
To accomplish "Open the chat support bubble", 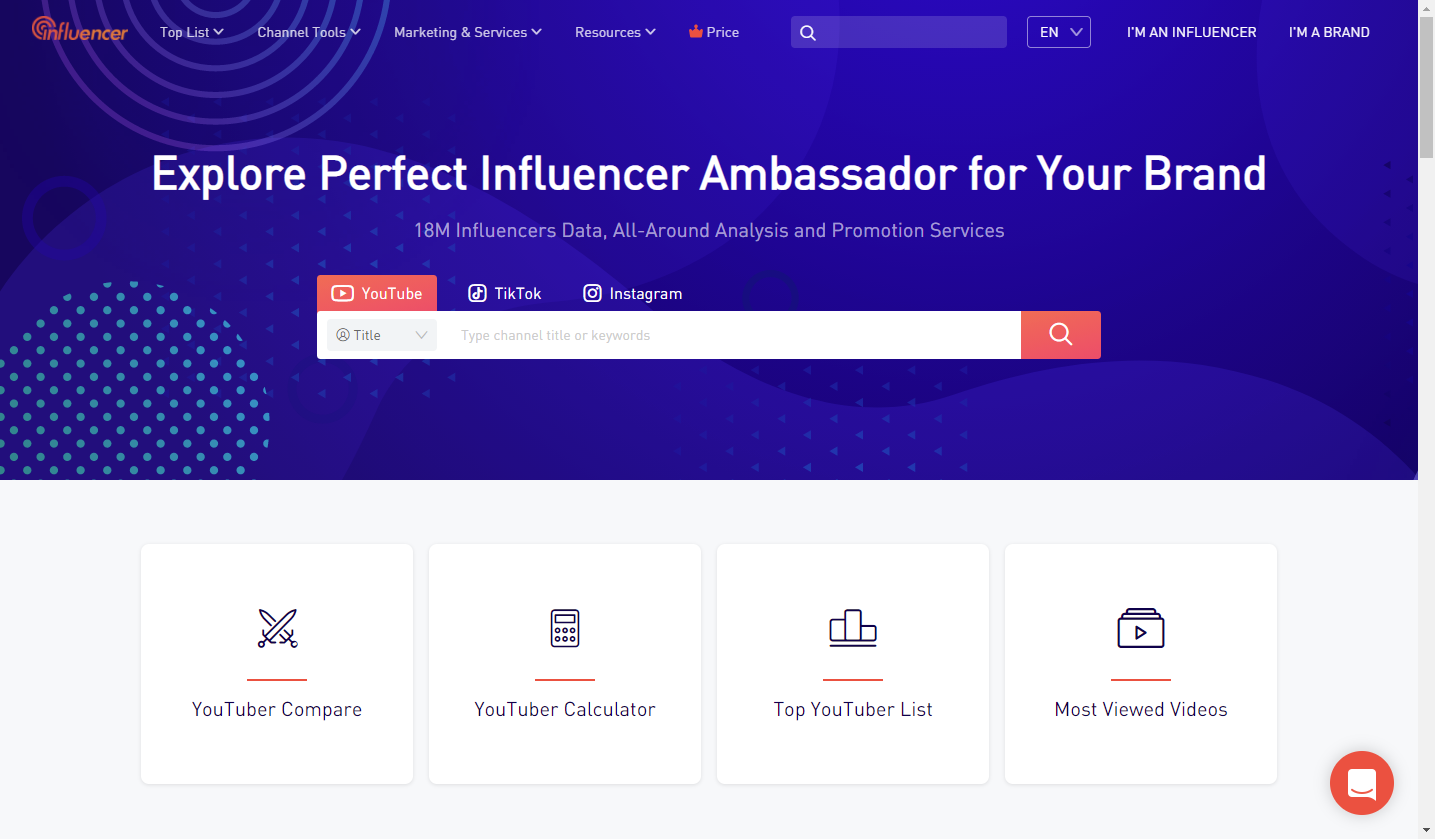I will click(1362, 783).
